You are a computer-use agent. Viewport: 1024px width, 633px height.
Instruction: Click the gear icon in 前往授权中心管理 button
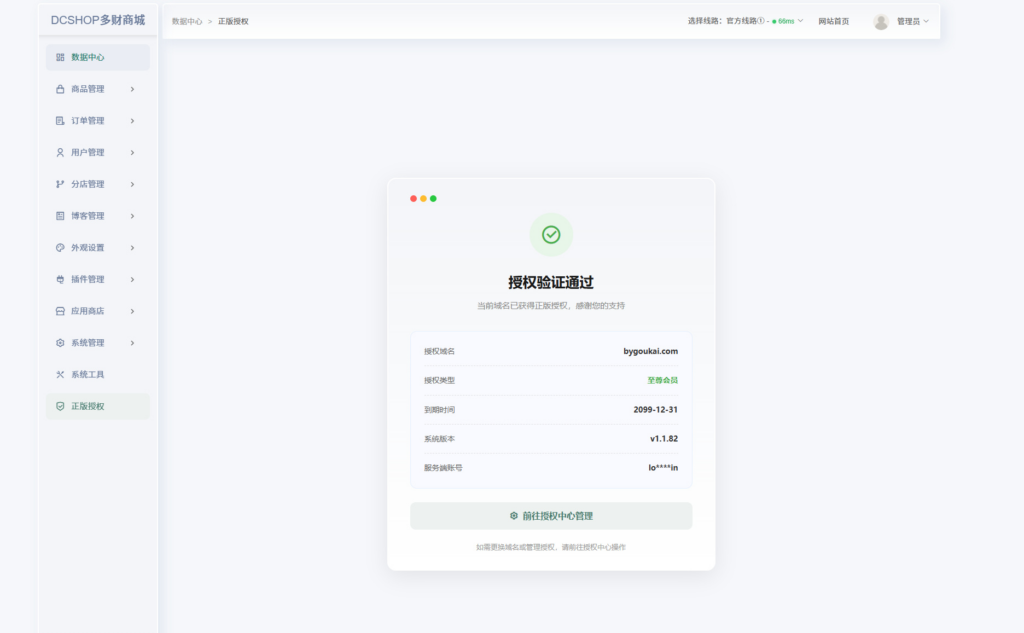point(514,516)
